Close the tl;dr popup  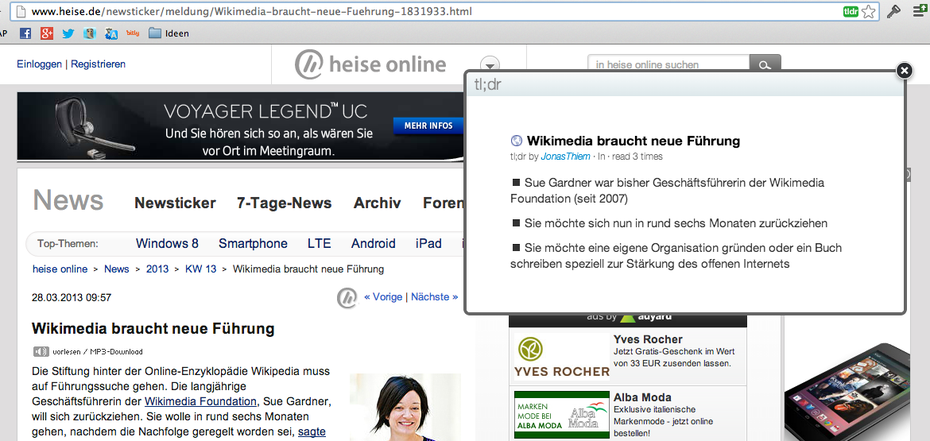click(x=904, y=71)
